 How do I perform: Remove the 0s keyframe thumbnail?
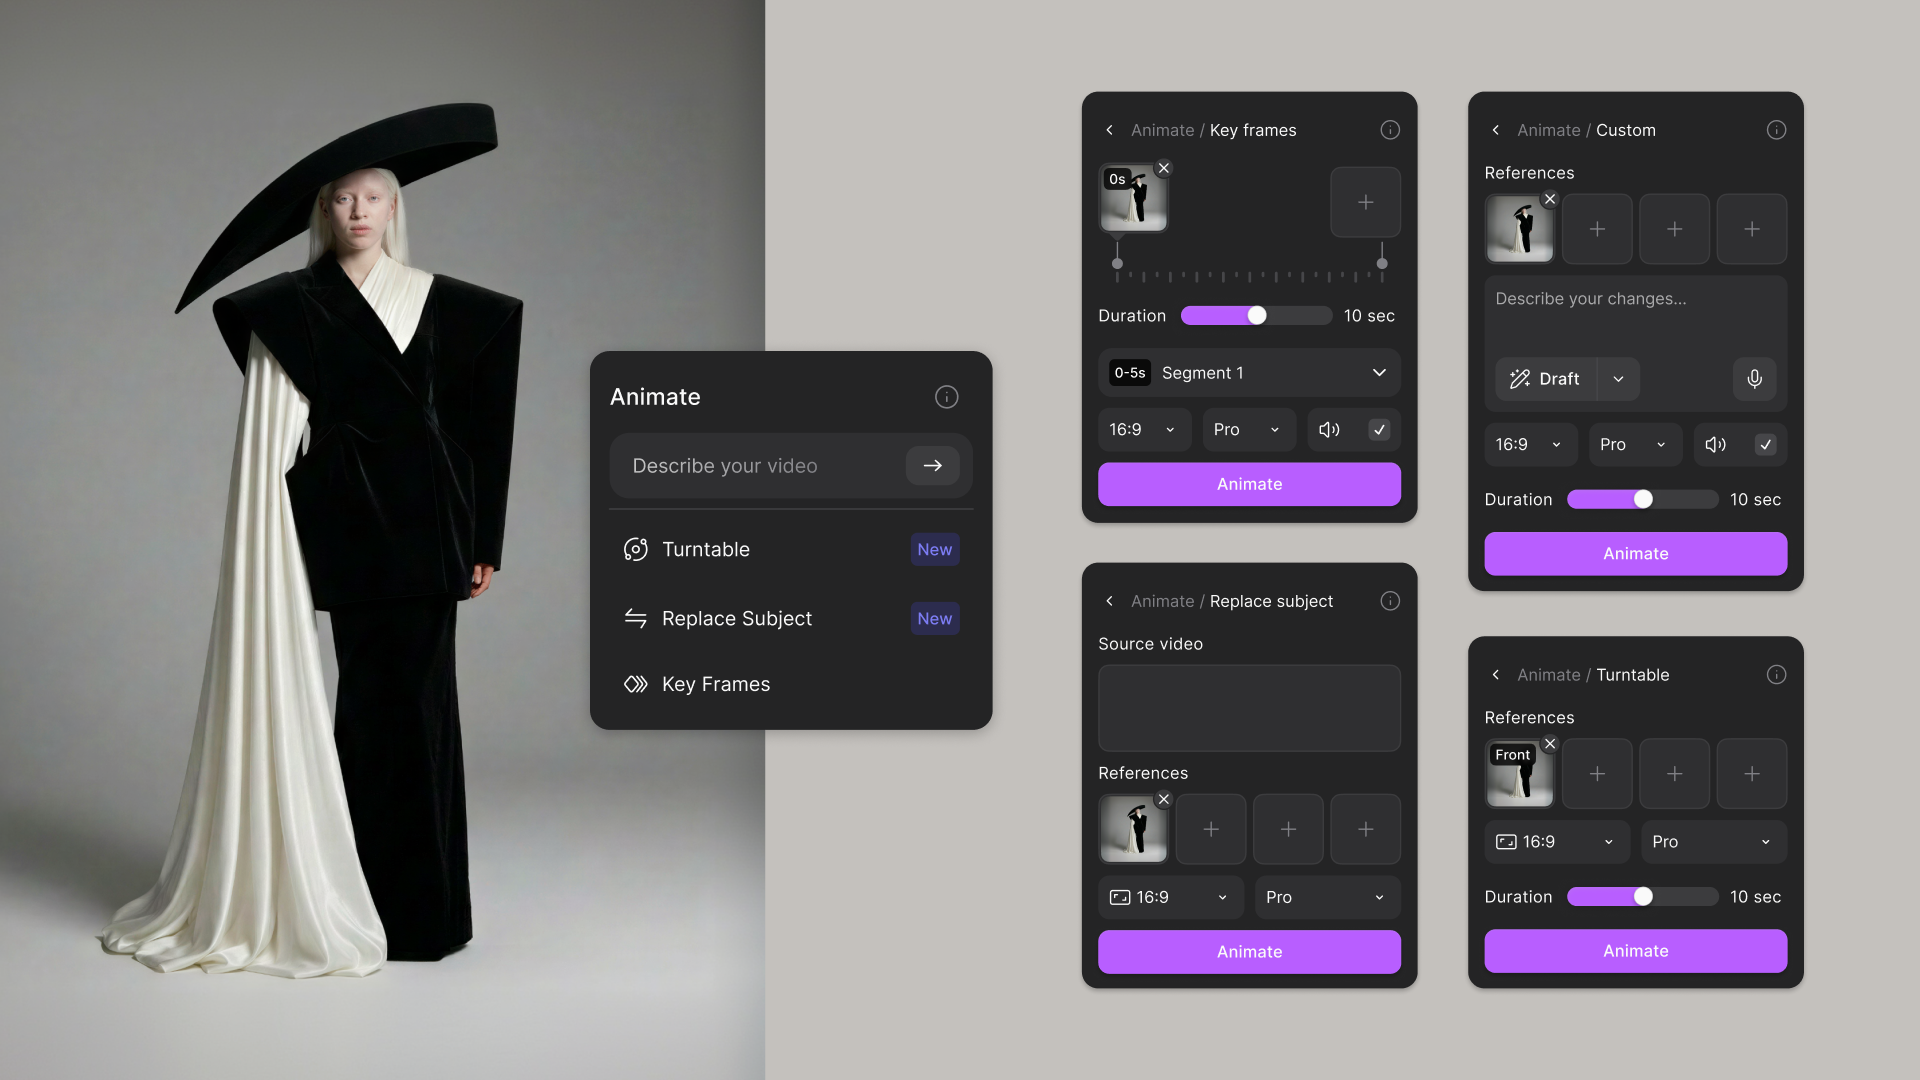(1163, 168)
